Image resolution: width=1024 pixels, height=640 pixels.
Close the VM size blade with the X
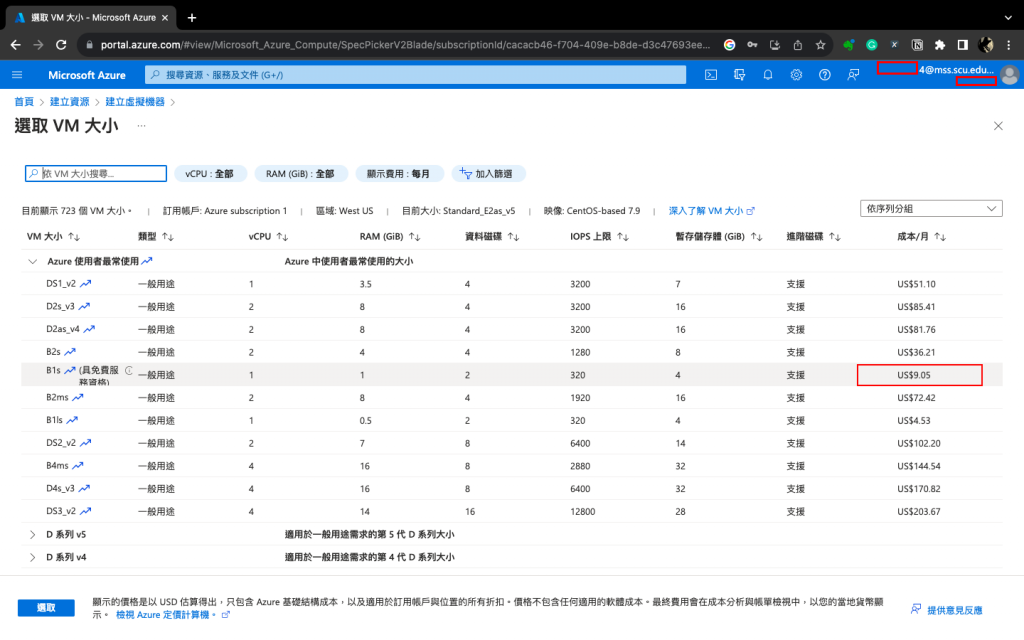(x=998, y=126)
